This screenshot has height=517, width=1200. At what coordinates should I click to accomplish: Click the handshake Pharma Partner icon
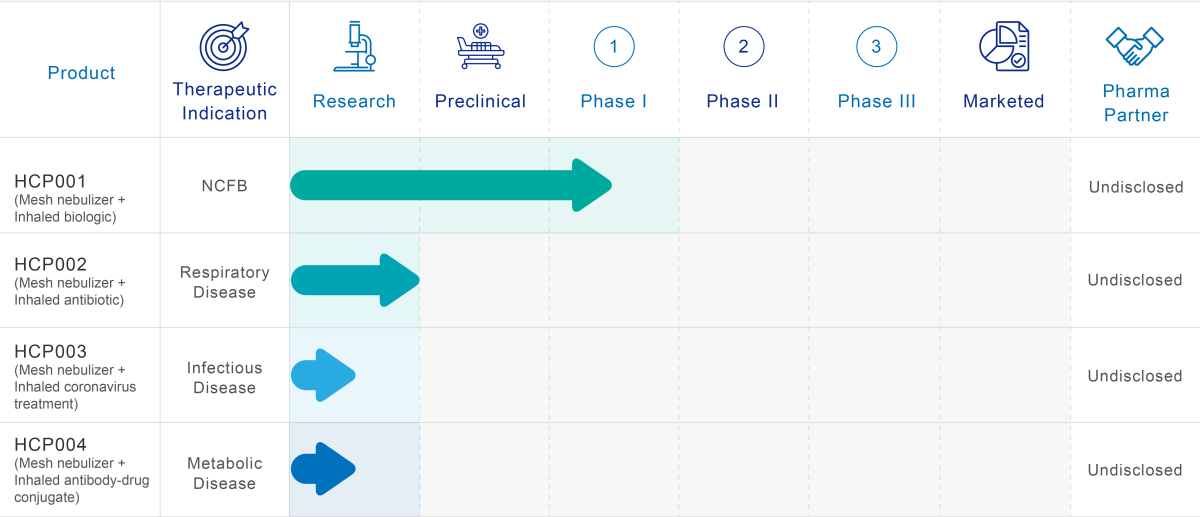(1135, 46)
